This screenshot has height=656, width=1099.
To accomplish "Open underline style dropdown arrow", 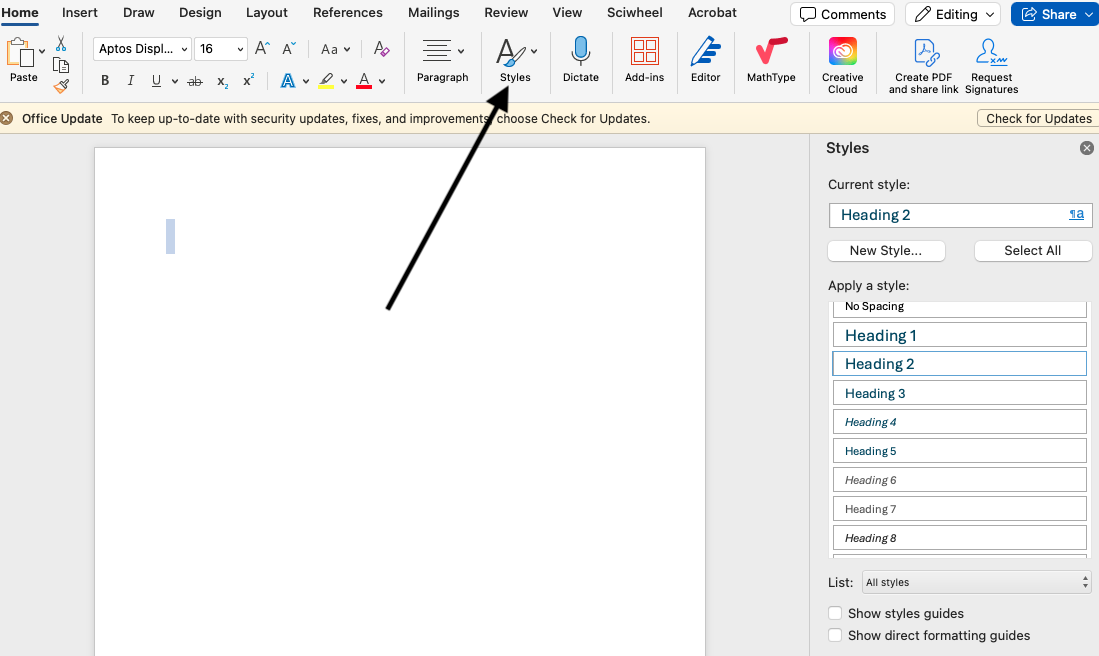I will tap(175, 81).
